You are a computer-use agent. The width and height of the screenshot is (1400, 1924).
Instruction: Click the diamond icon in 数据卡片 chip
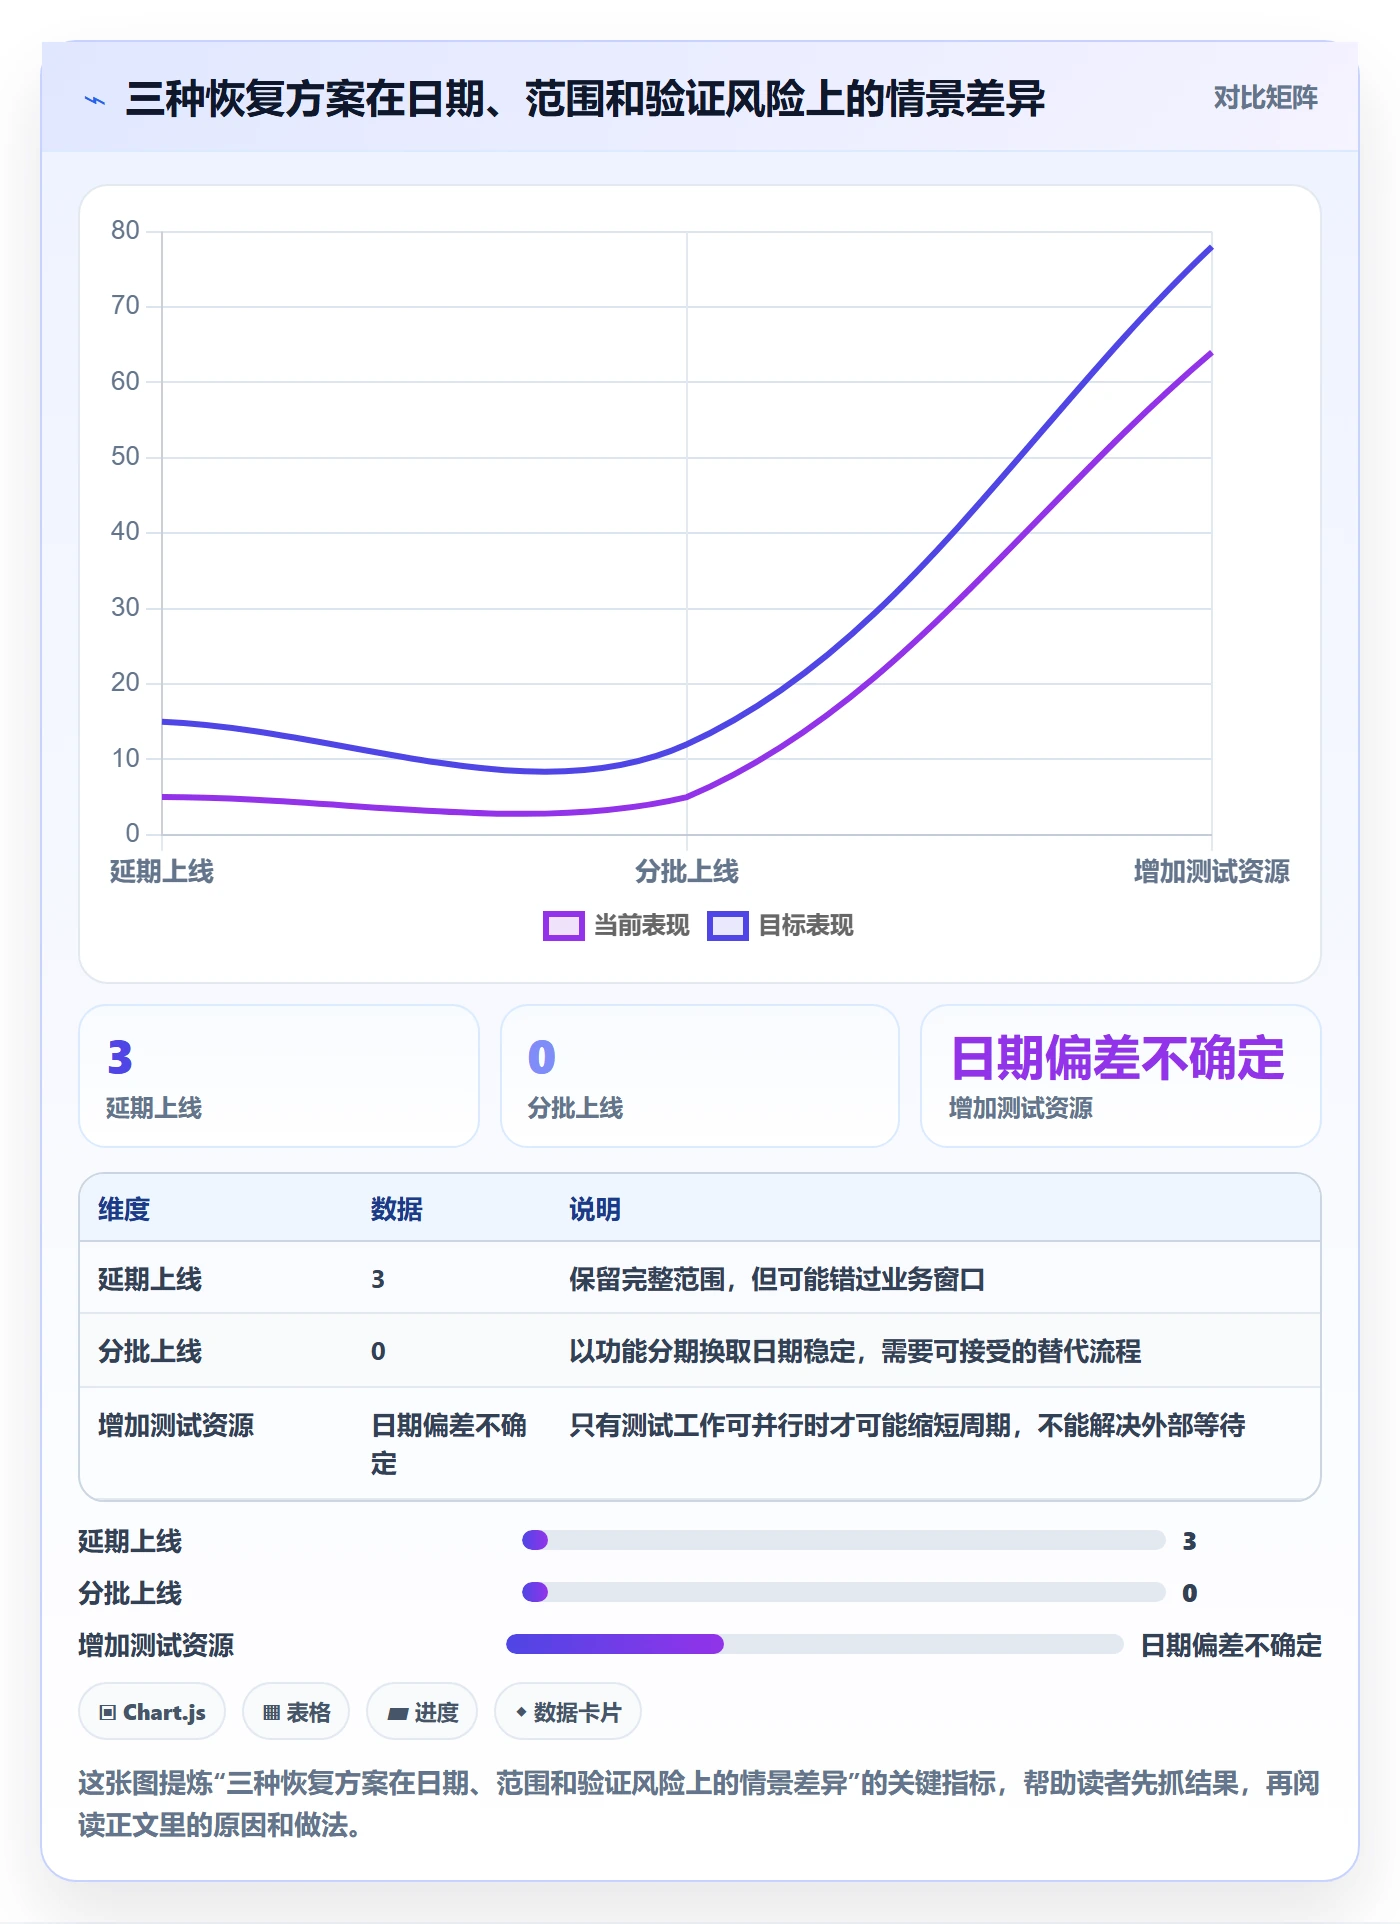(521, 1712)
